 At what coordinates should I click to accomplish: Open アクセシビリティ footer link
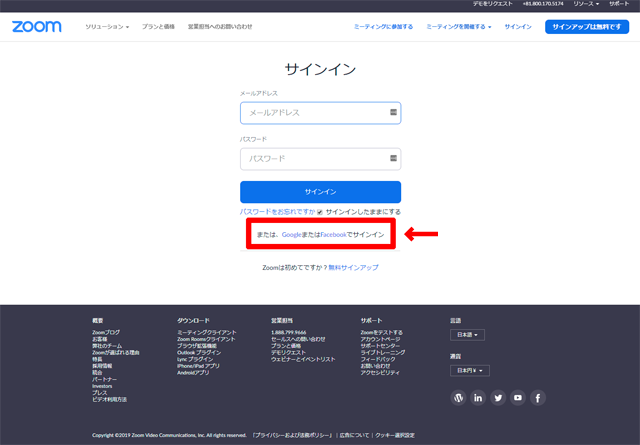click(380, 373)
